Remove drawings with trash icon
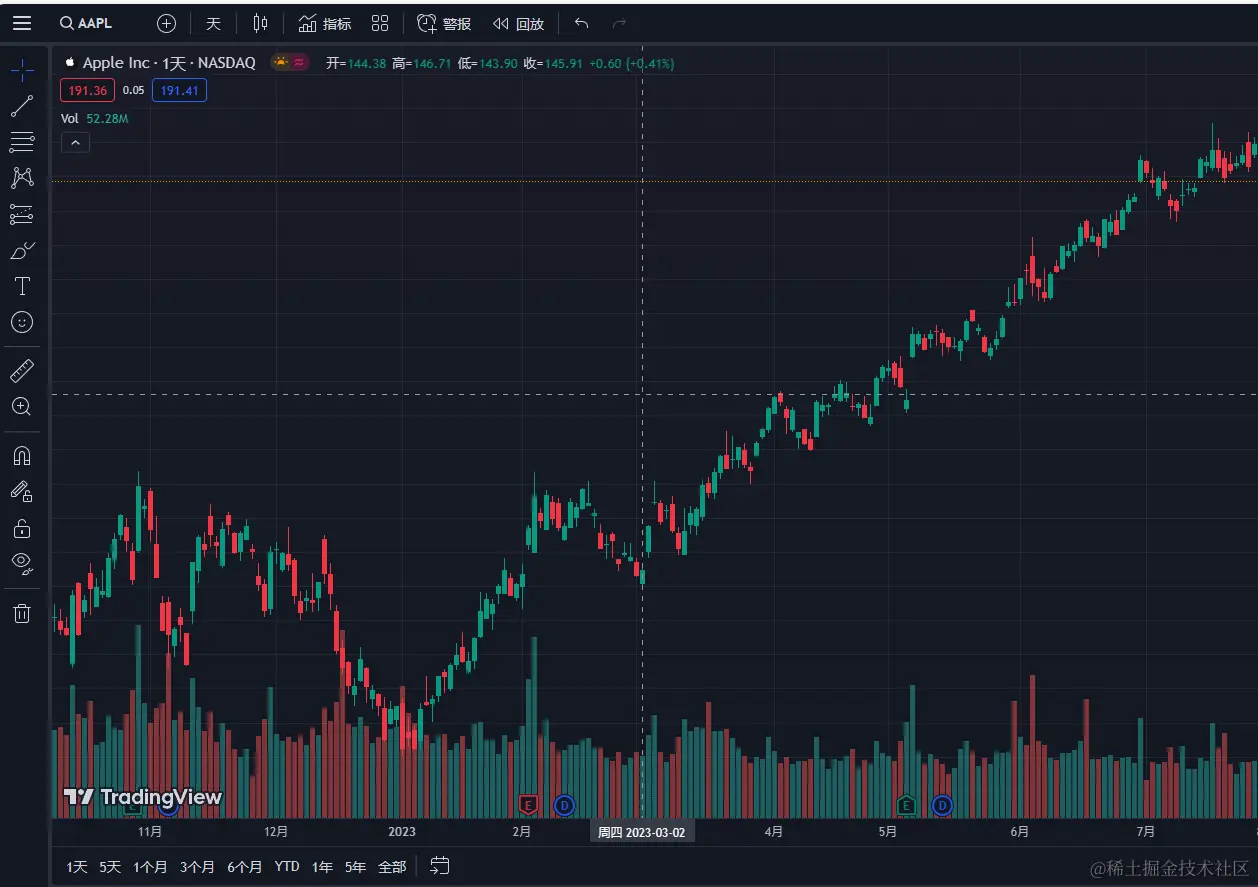 click(x=22, y=612)
